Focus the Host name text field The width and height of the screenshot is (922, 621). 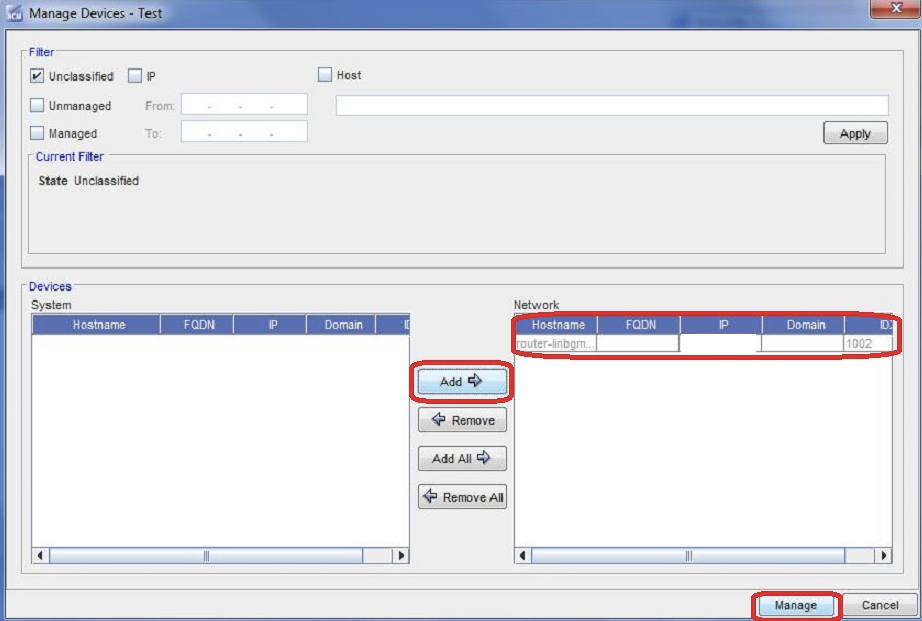[612, 105]
